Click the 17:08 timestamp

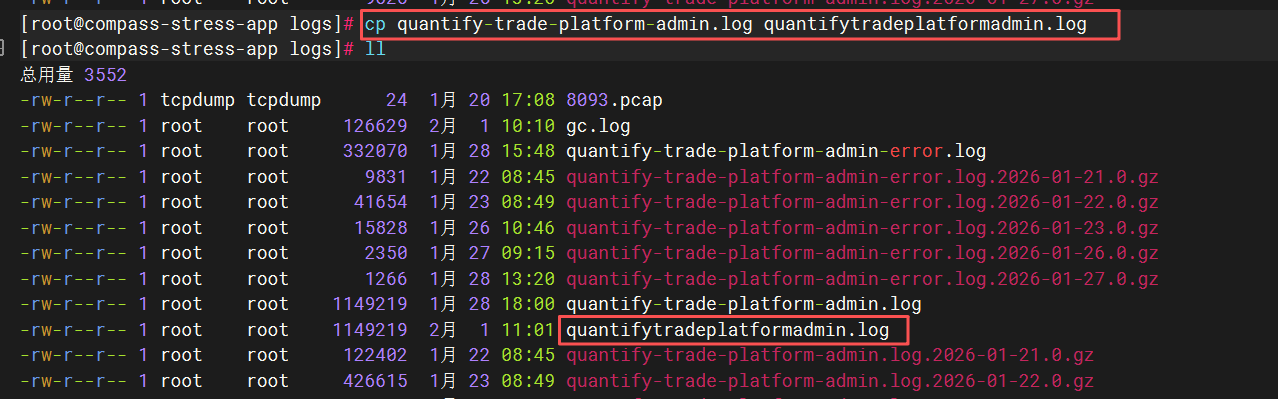pyautogui.click(x=527, y=100)
